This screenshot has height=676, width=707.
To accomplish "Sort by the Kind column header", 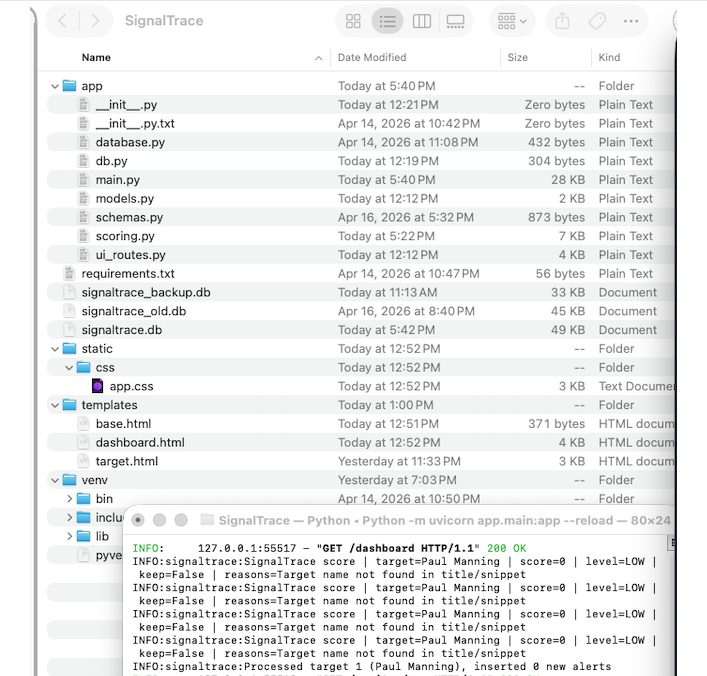I will 609,57.
